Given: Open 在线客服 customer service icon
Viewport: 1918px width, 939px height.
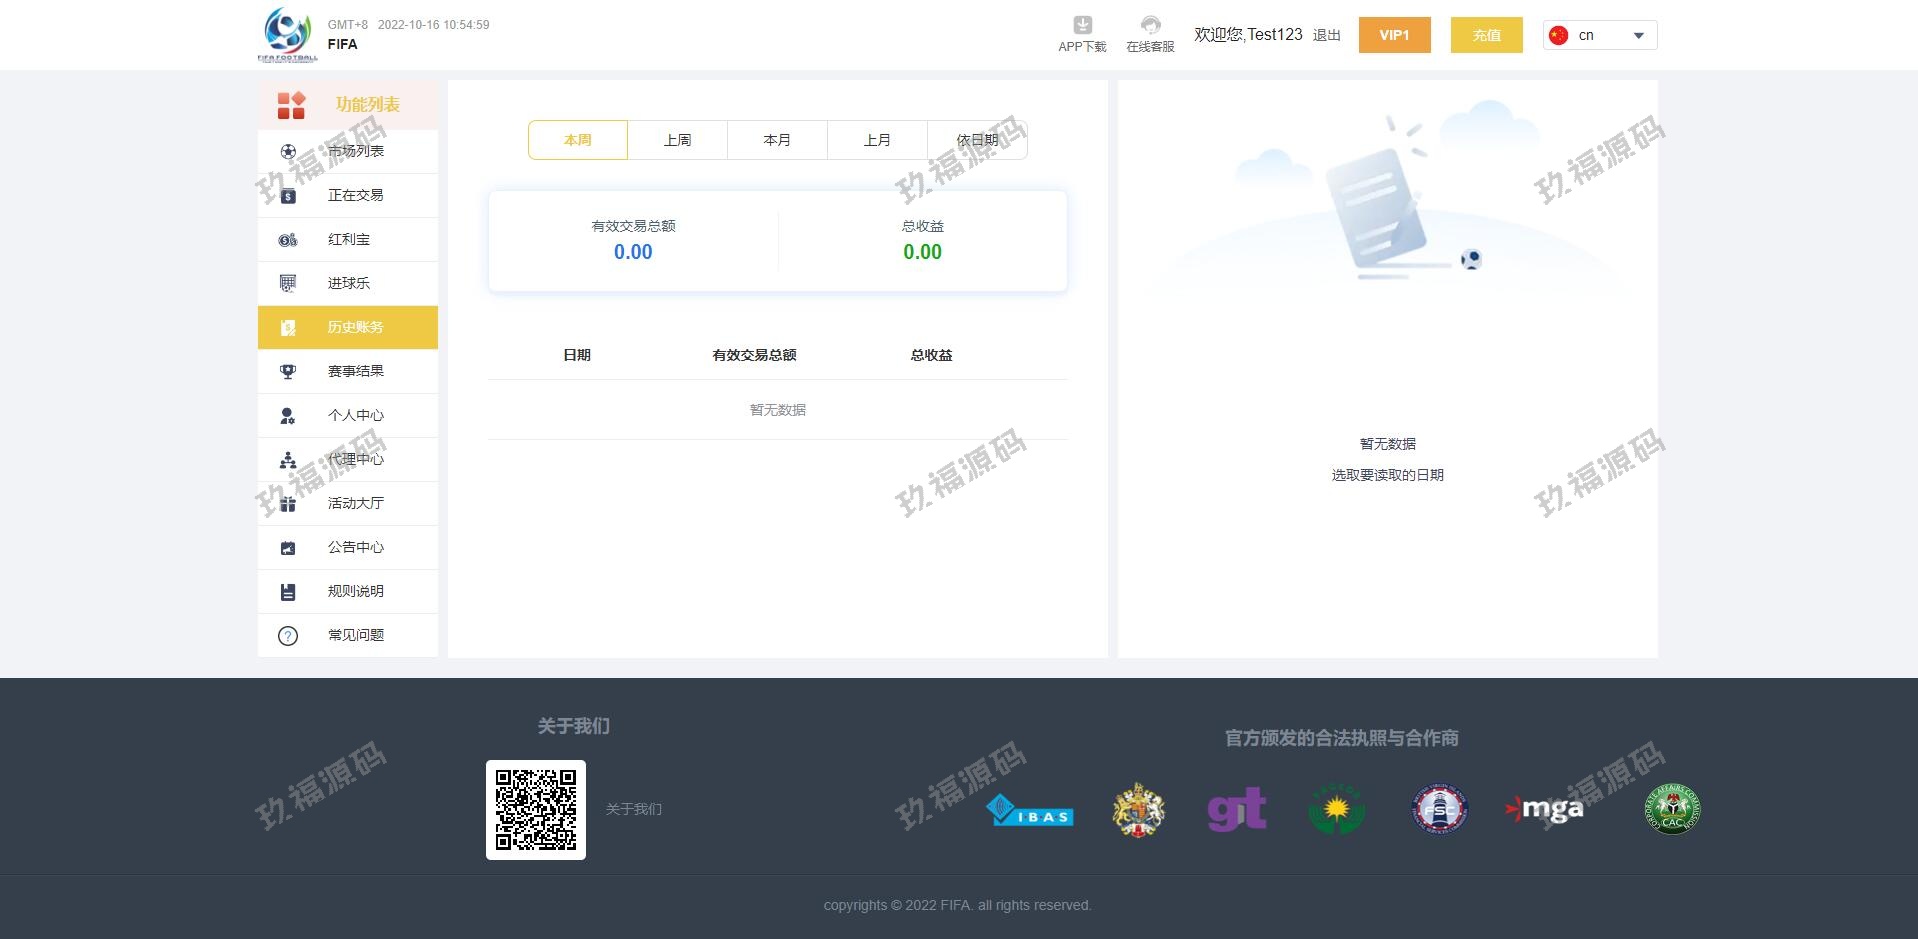Looking at the screenshot, I should (1150, 25).
